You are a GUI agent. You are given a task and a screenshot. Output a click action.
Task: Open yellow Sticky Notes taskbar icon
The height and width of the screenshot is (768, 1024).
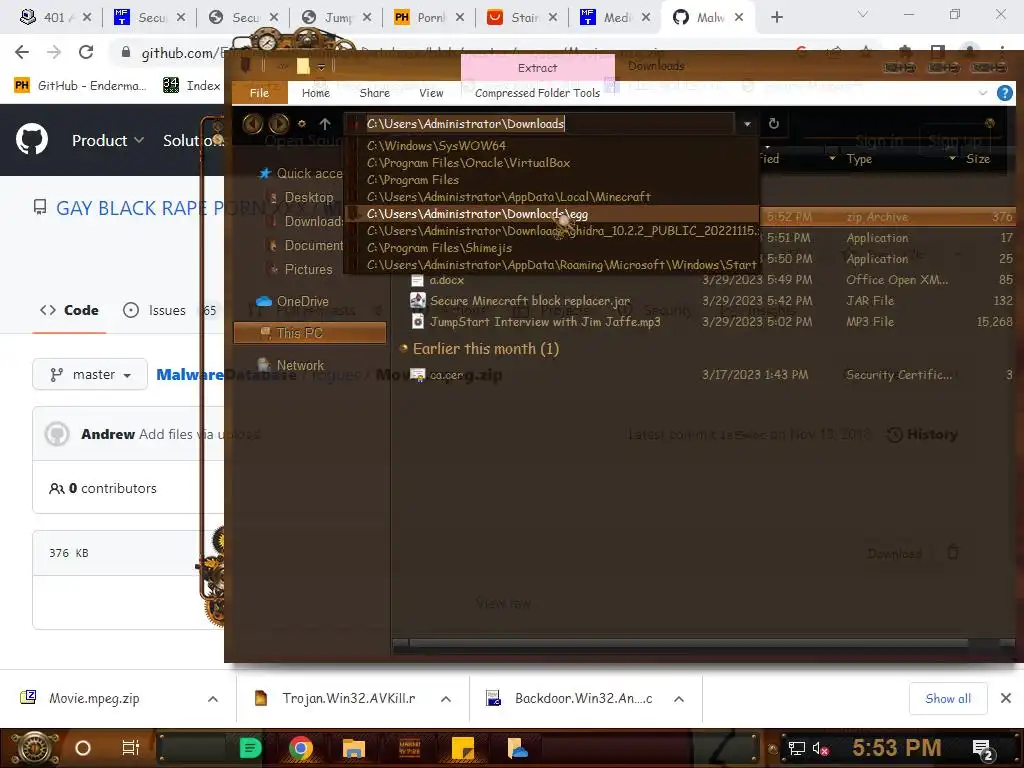(x=462, y=748)
